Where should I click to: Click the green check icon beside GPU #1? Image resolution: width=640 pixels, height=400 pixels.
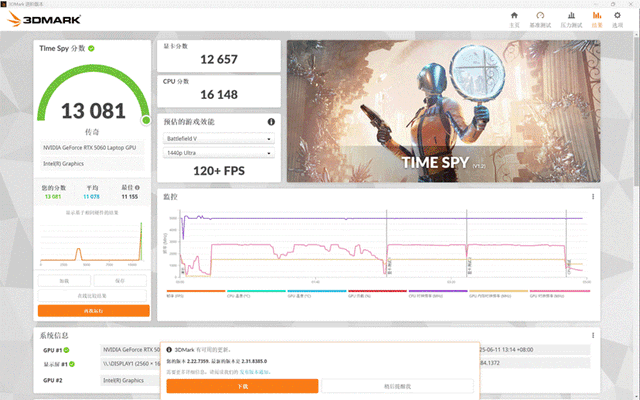pos(67,350)
